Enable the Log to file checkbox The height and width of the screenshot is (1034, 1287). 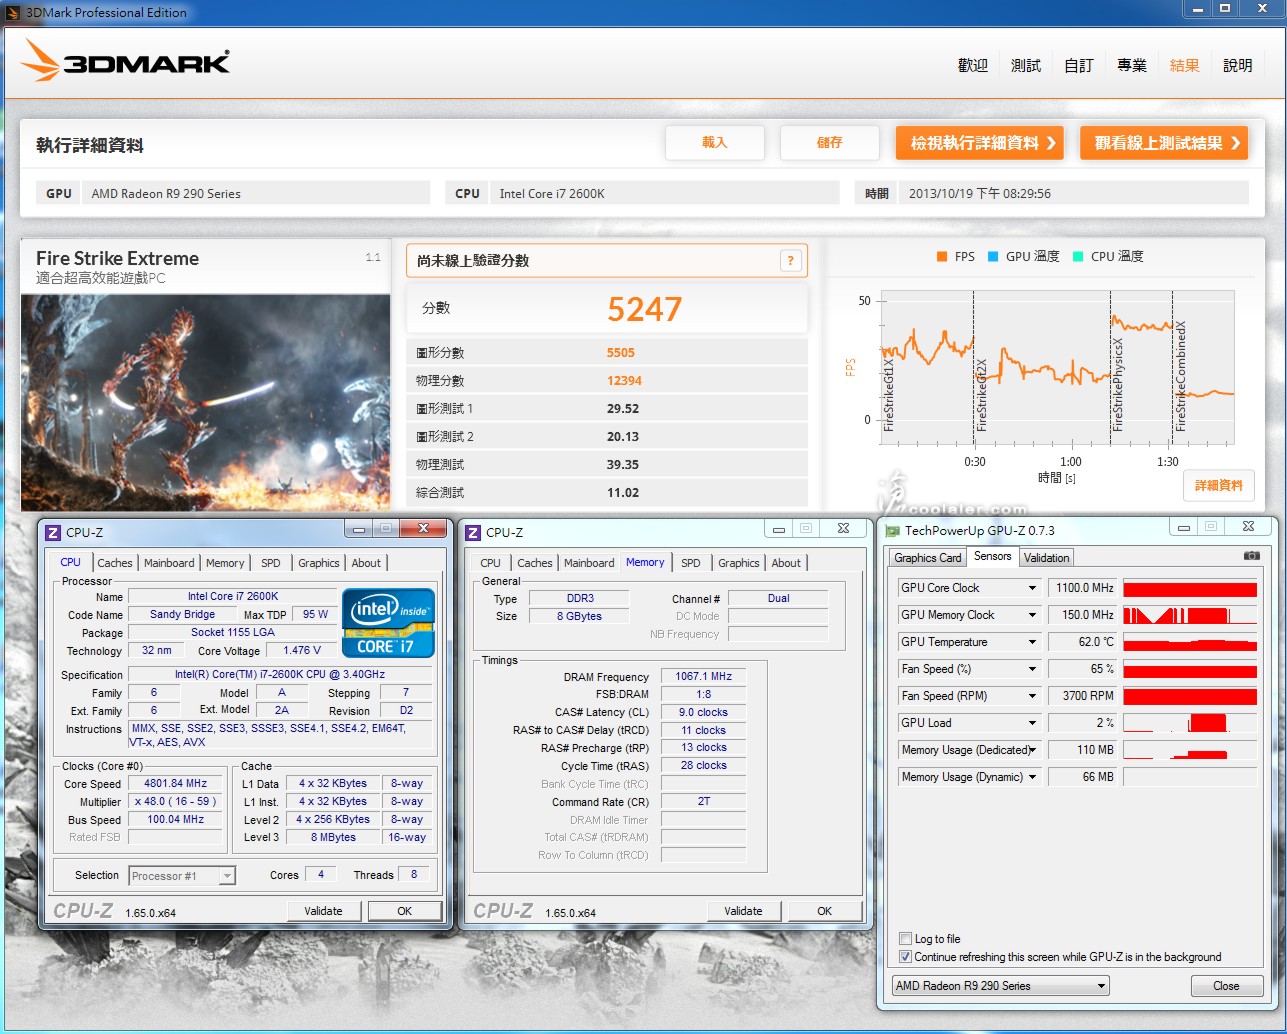click(x=906, y=939)
